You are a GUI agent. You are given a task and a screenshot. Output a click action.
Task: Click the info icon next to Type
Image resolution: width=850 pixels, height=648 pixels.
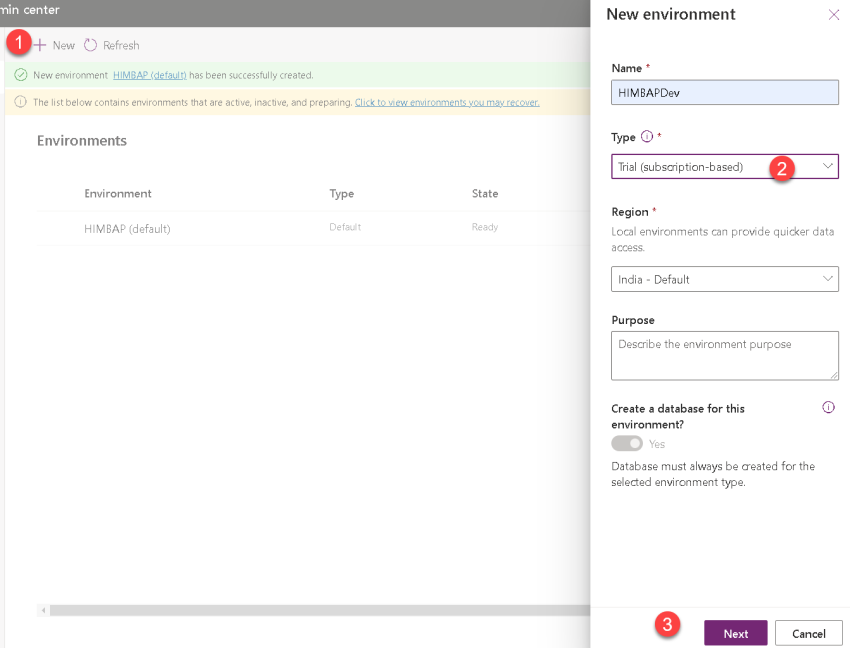648,139
